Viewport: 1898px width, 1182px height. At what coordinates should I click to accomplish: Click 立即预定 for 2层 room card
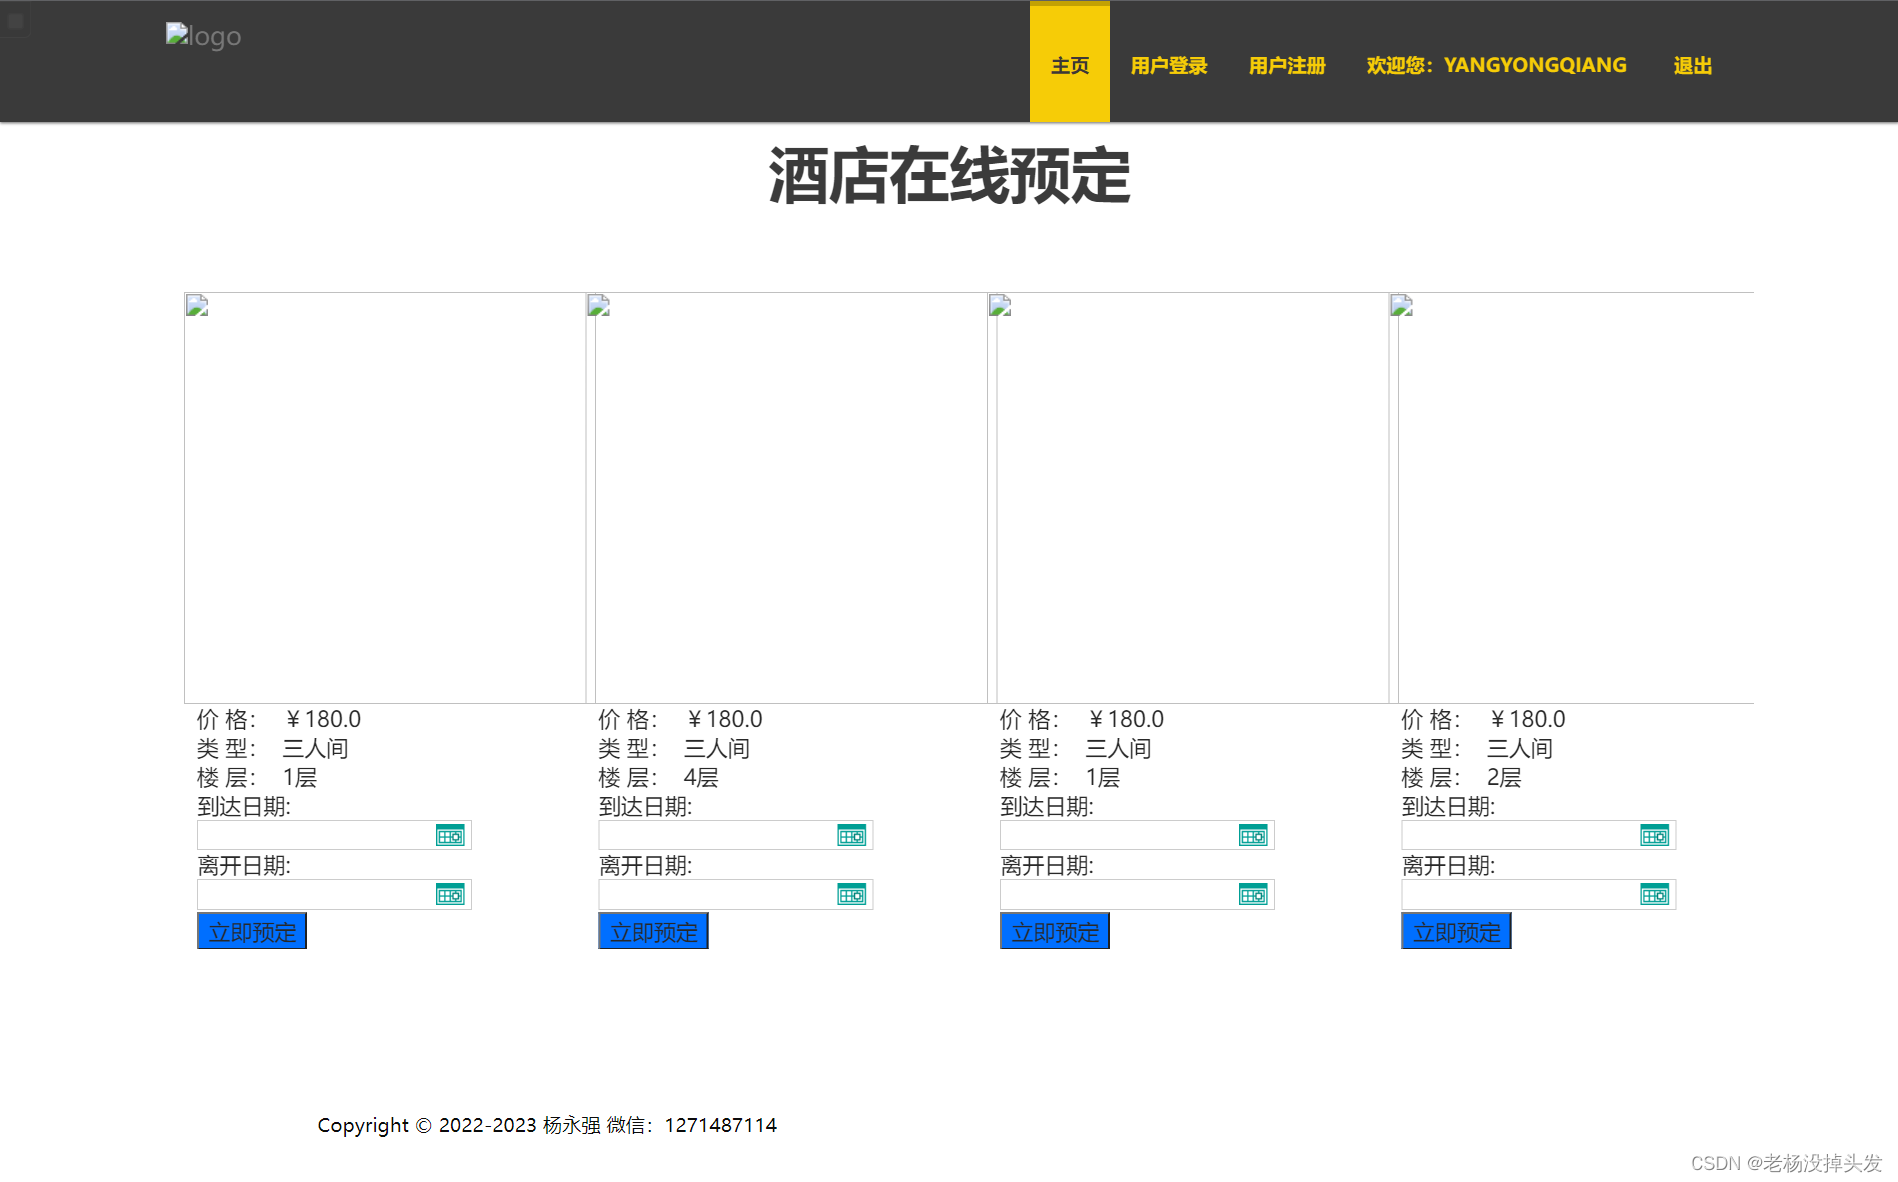tap(1456, 931)
